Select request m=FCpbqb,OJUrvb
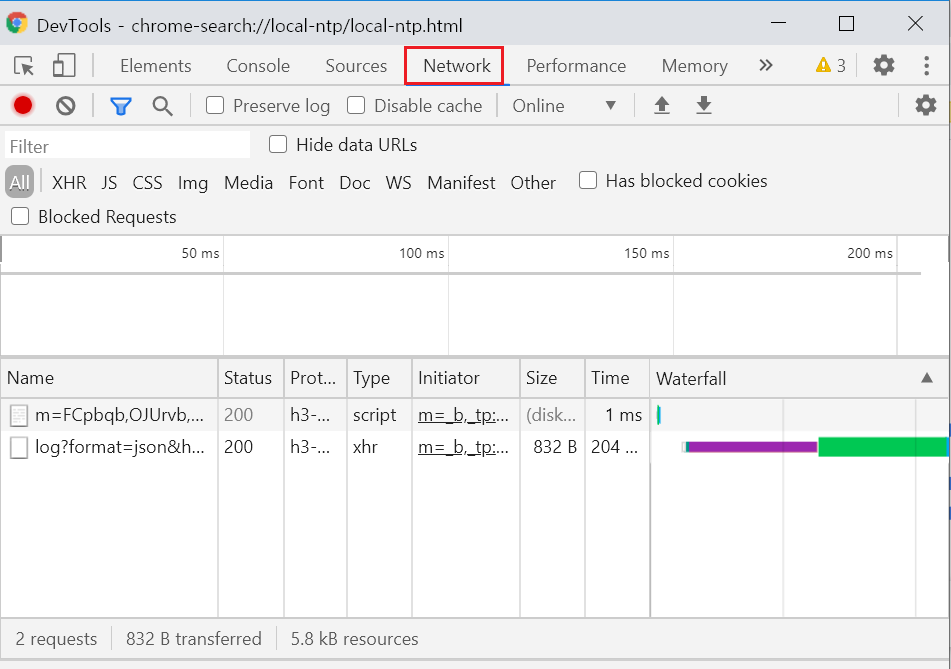Screen dimensions: 951x669 coord(119,415)
